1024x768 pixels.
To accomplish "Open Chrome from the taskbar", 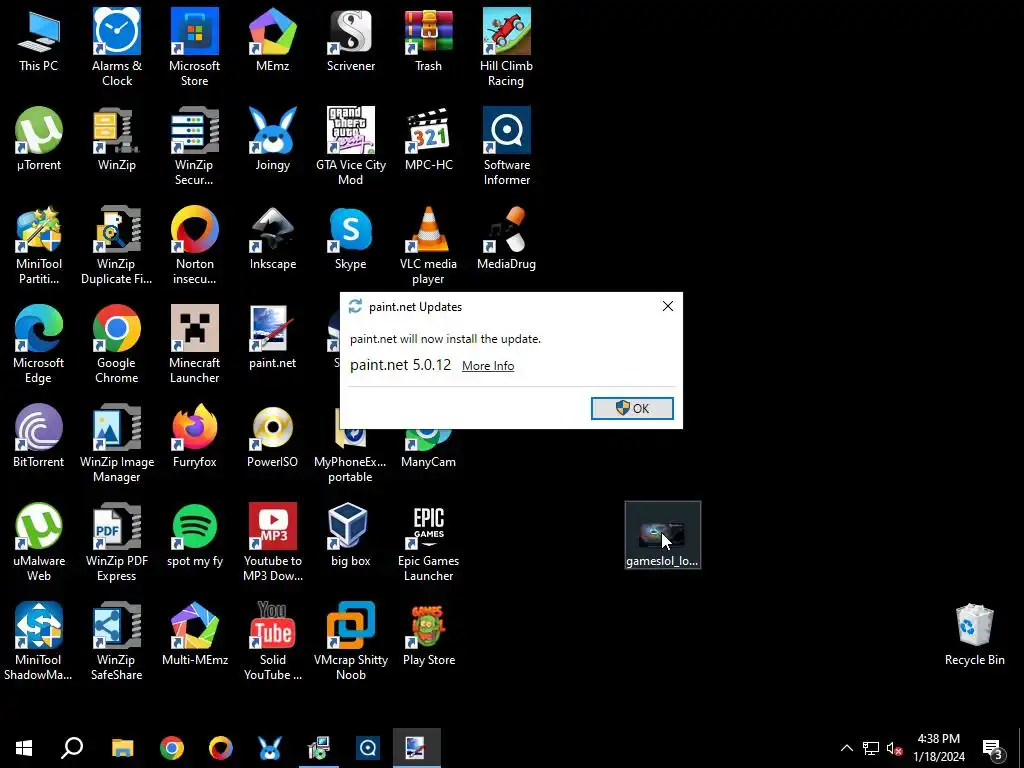I will 172,748.
